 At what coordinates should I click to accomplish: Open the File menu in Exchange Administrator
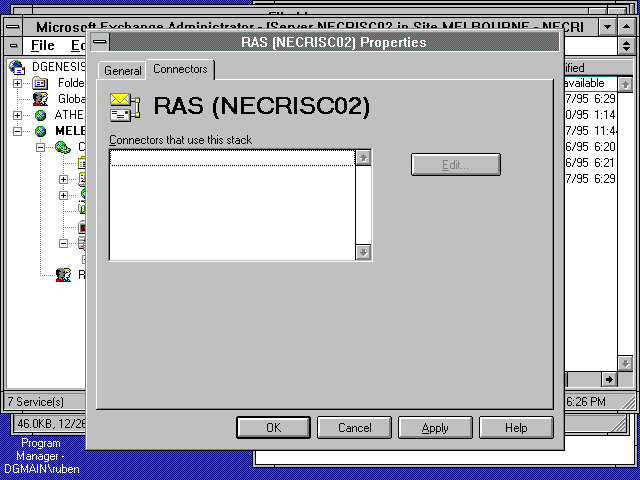tap(42, 45)
